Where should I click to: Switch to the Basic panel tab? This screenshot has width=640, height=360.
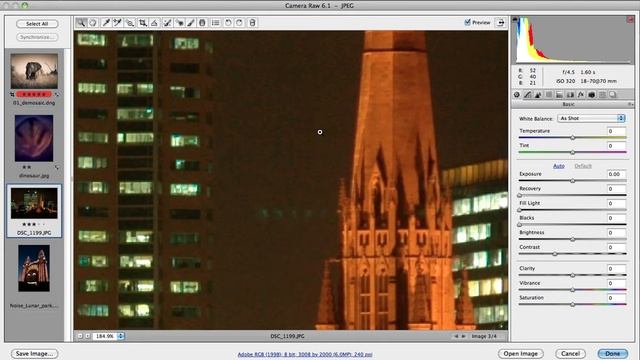point(517,95)
